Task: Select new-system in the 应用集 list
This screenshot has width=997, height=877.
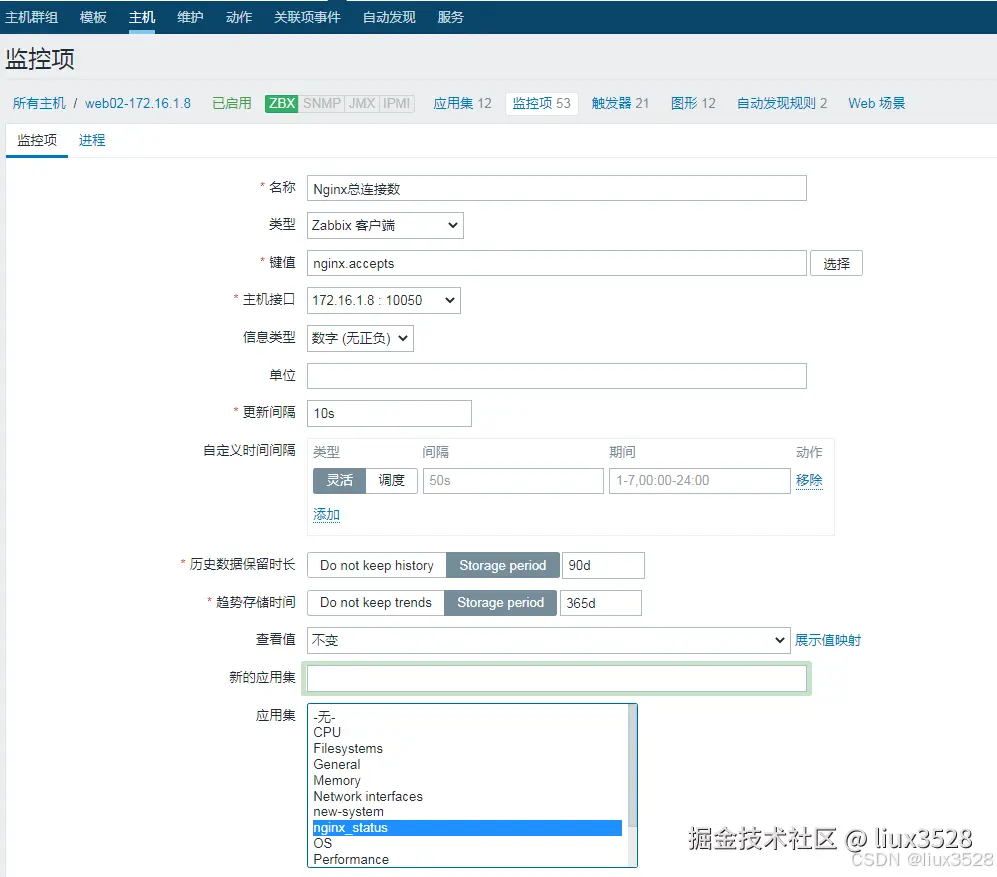Action: click(x=467, y=812)
